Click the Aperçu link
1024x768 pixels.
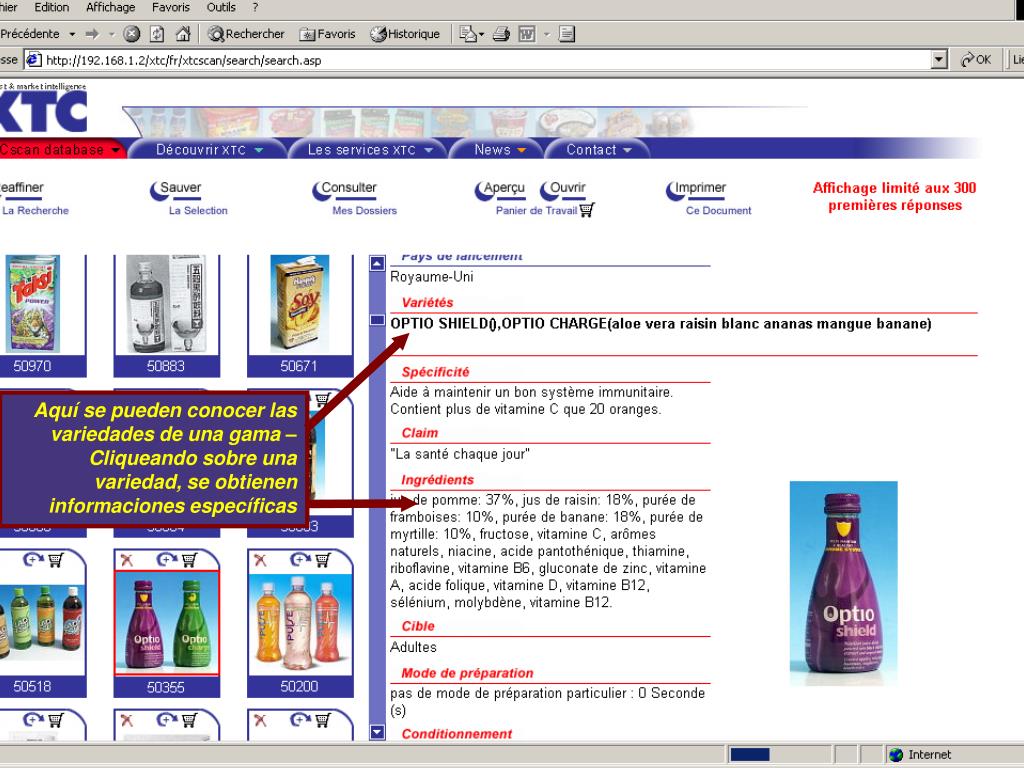(x=504, y=188)
